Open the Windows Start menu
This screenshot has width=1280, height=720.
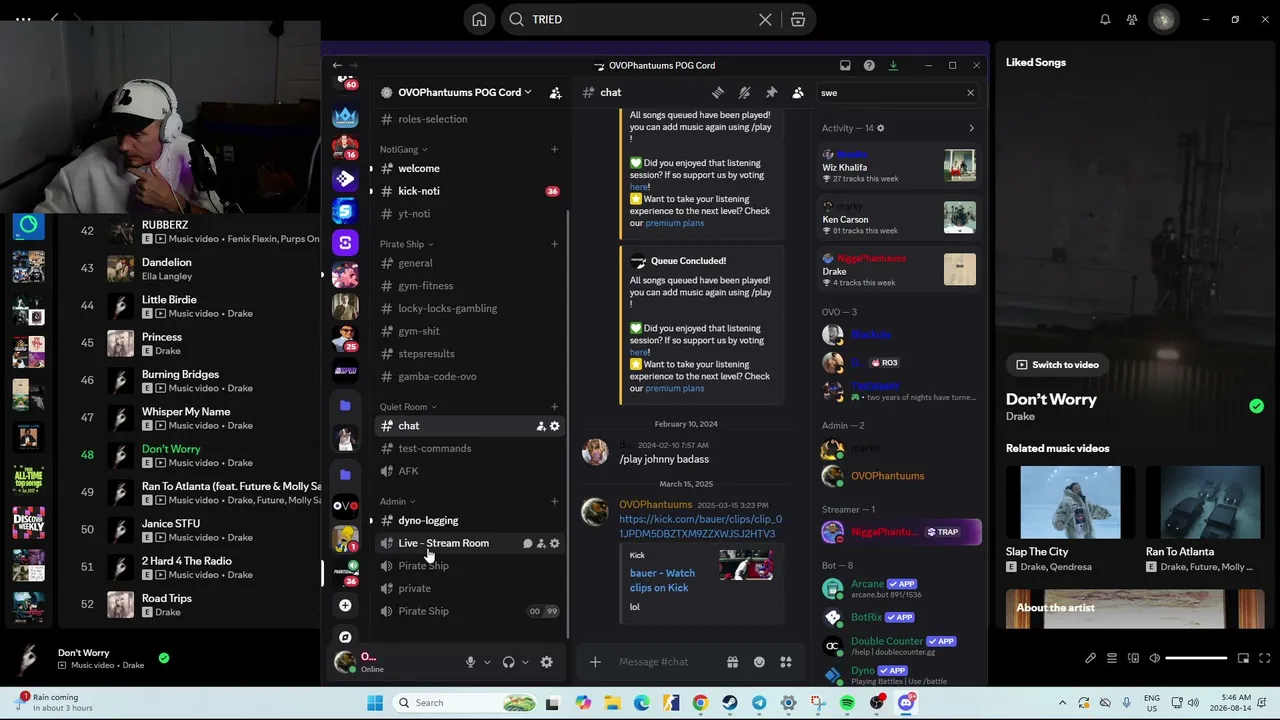pos(375,703)
